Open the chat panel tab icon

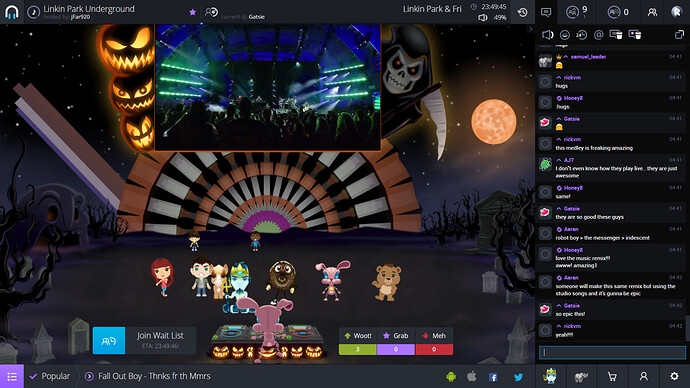[x=546, y=12]
